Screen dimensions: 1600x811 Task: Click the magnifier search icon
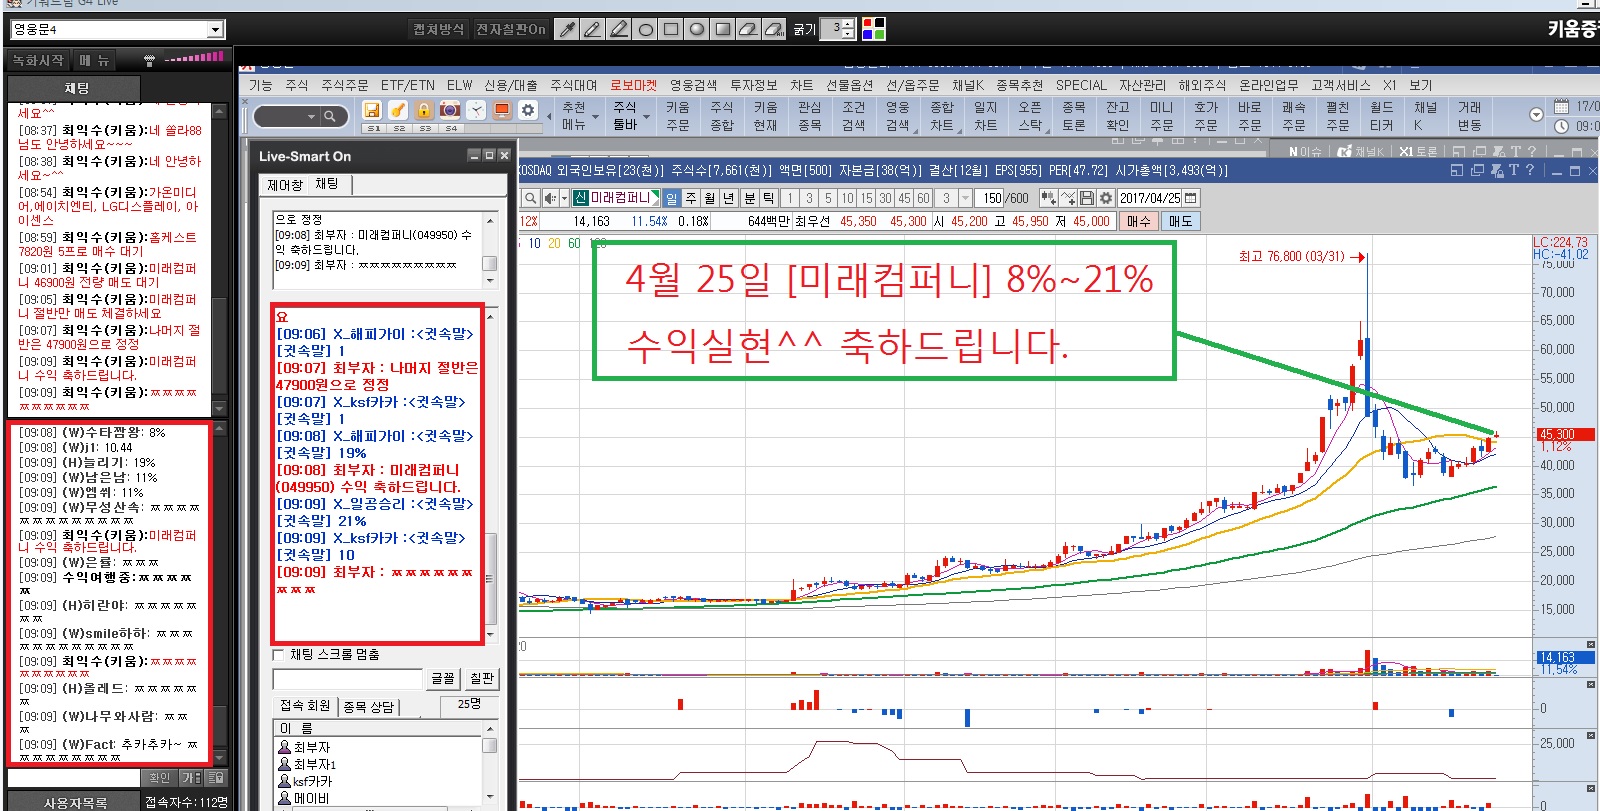(329, 117)
